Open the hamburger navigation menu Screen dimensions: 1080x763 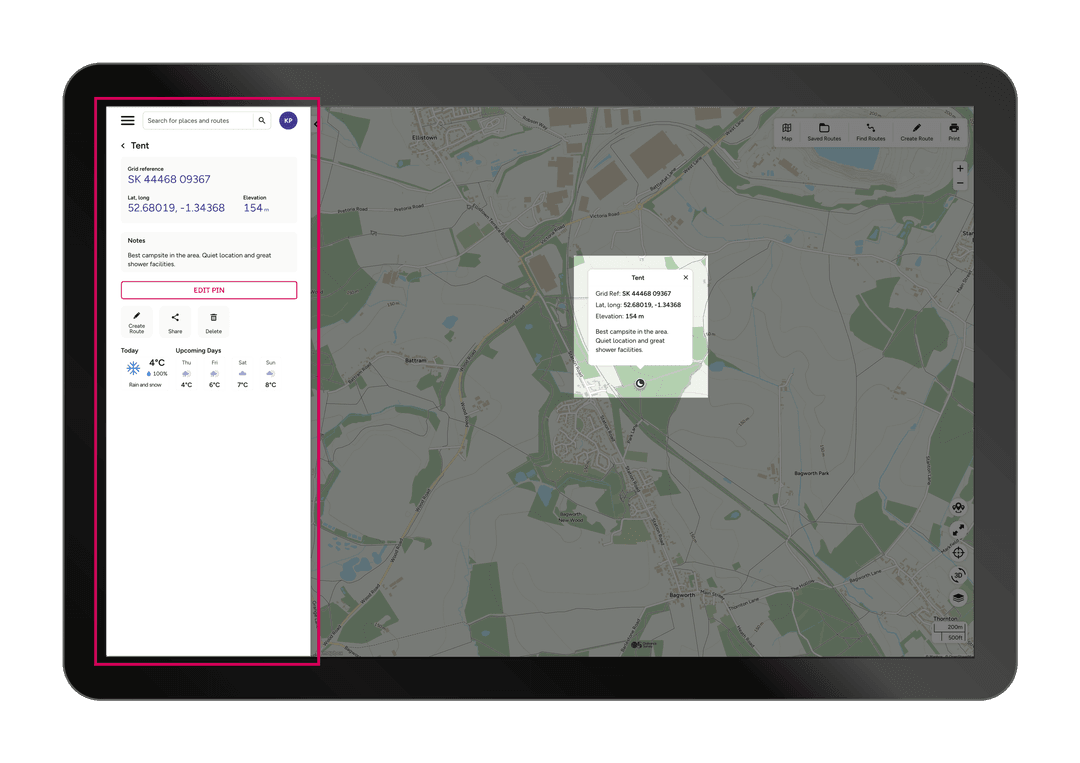click(x=127, y=120)
